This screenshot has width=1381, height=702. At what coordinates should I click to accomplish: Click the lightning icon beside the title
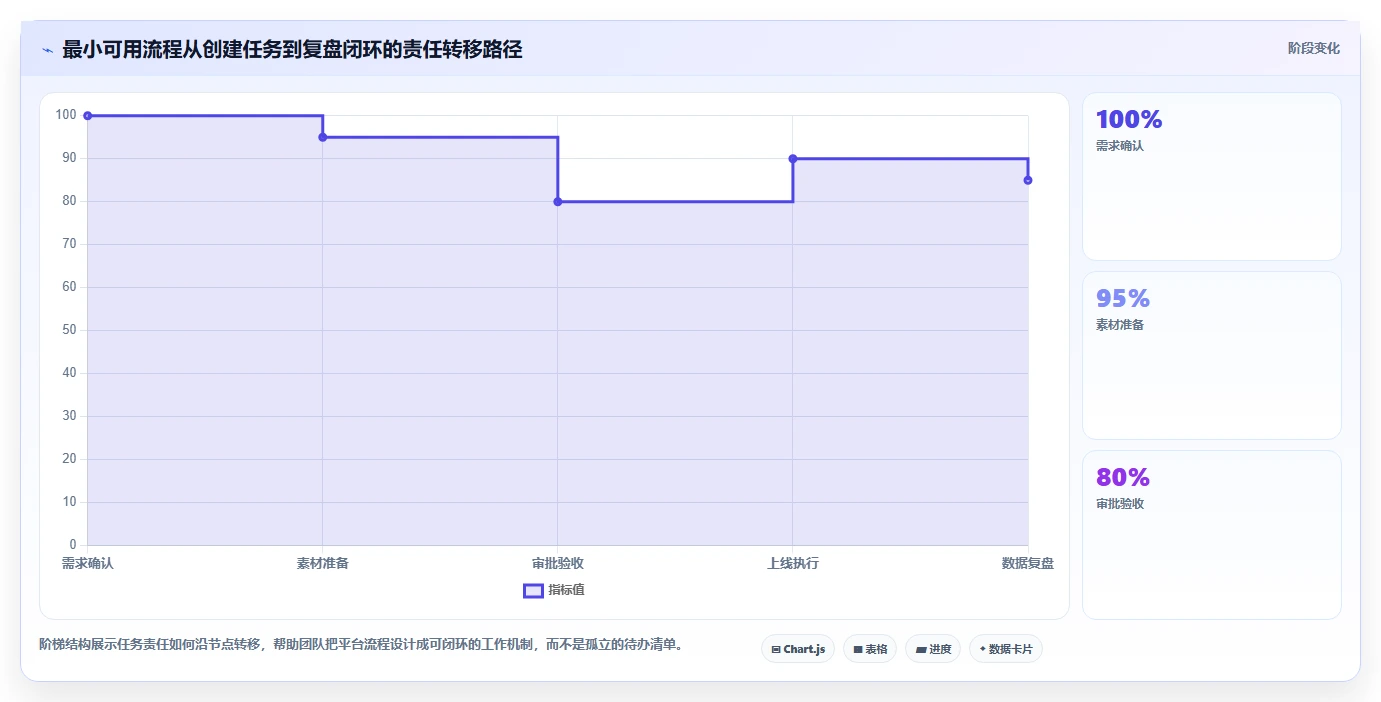48,49
